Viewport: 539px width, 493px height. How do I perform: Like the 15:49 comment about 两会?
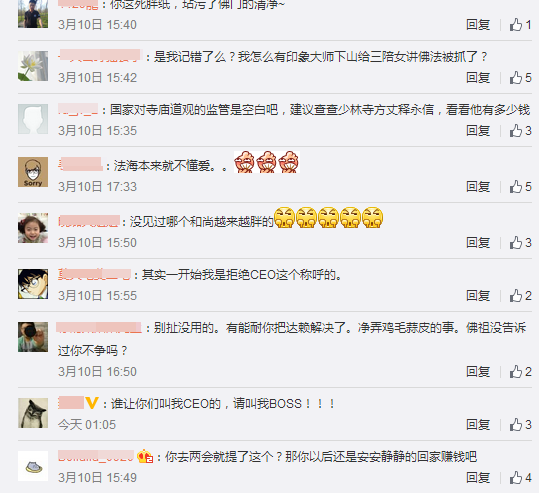pyautogui.click(x=520, y=478)
